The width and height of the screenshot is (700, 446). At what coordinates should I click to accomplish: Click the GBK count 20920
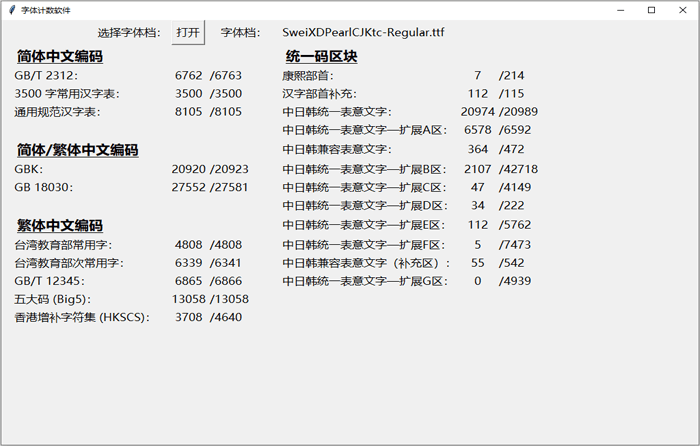tap(188, 169)
